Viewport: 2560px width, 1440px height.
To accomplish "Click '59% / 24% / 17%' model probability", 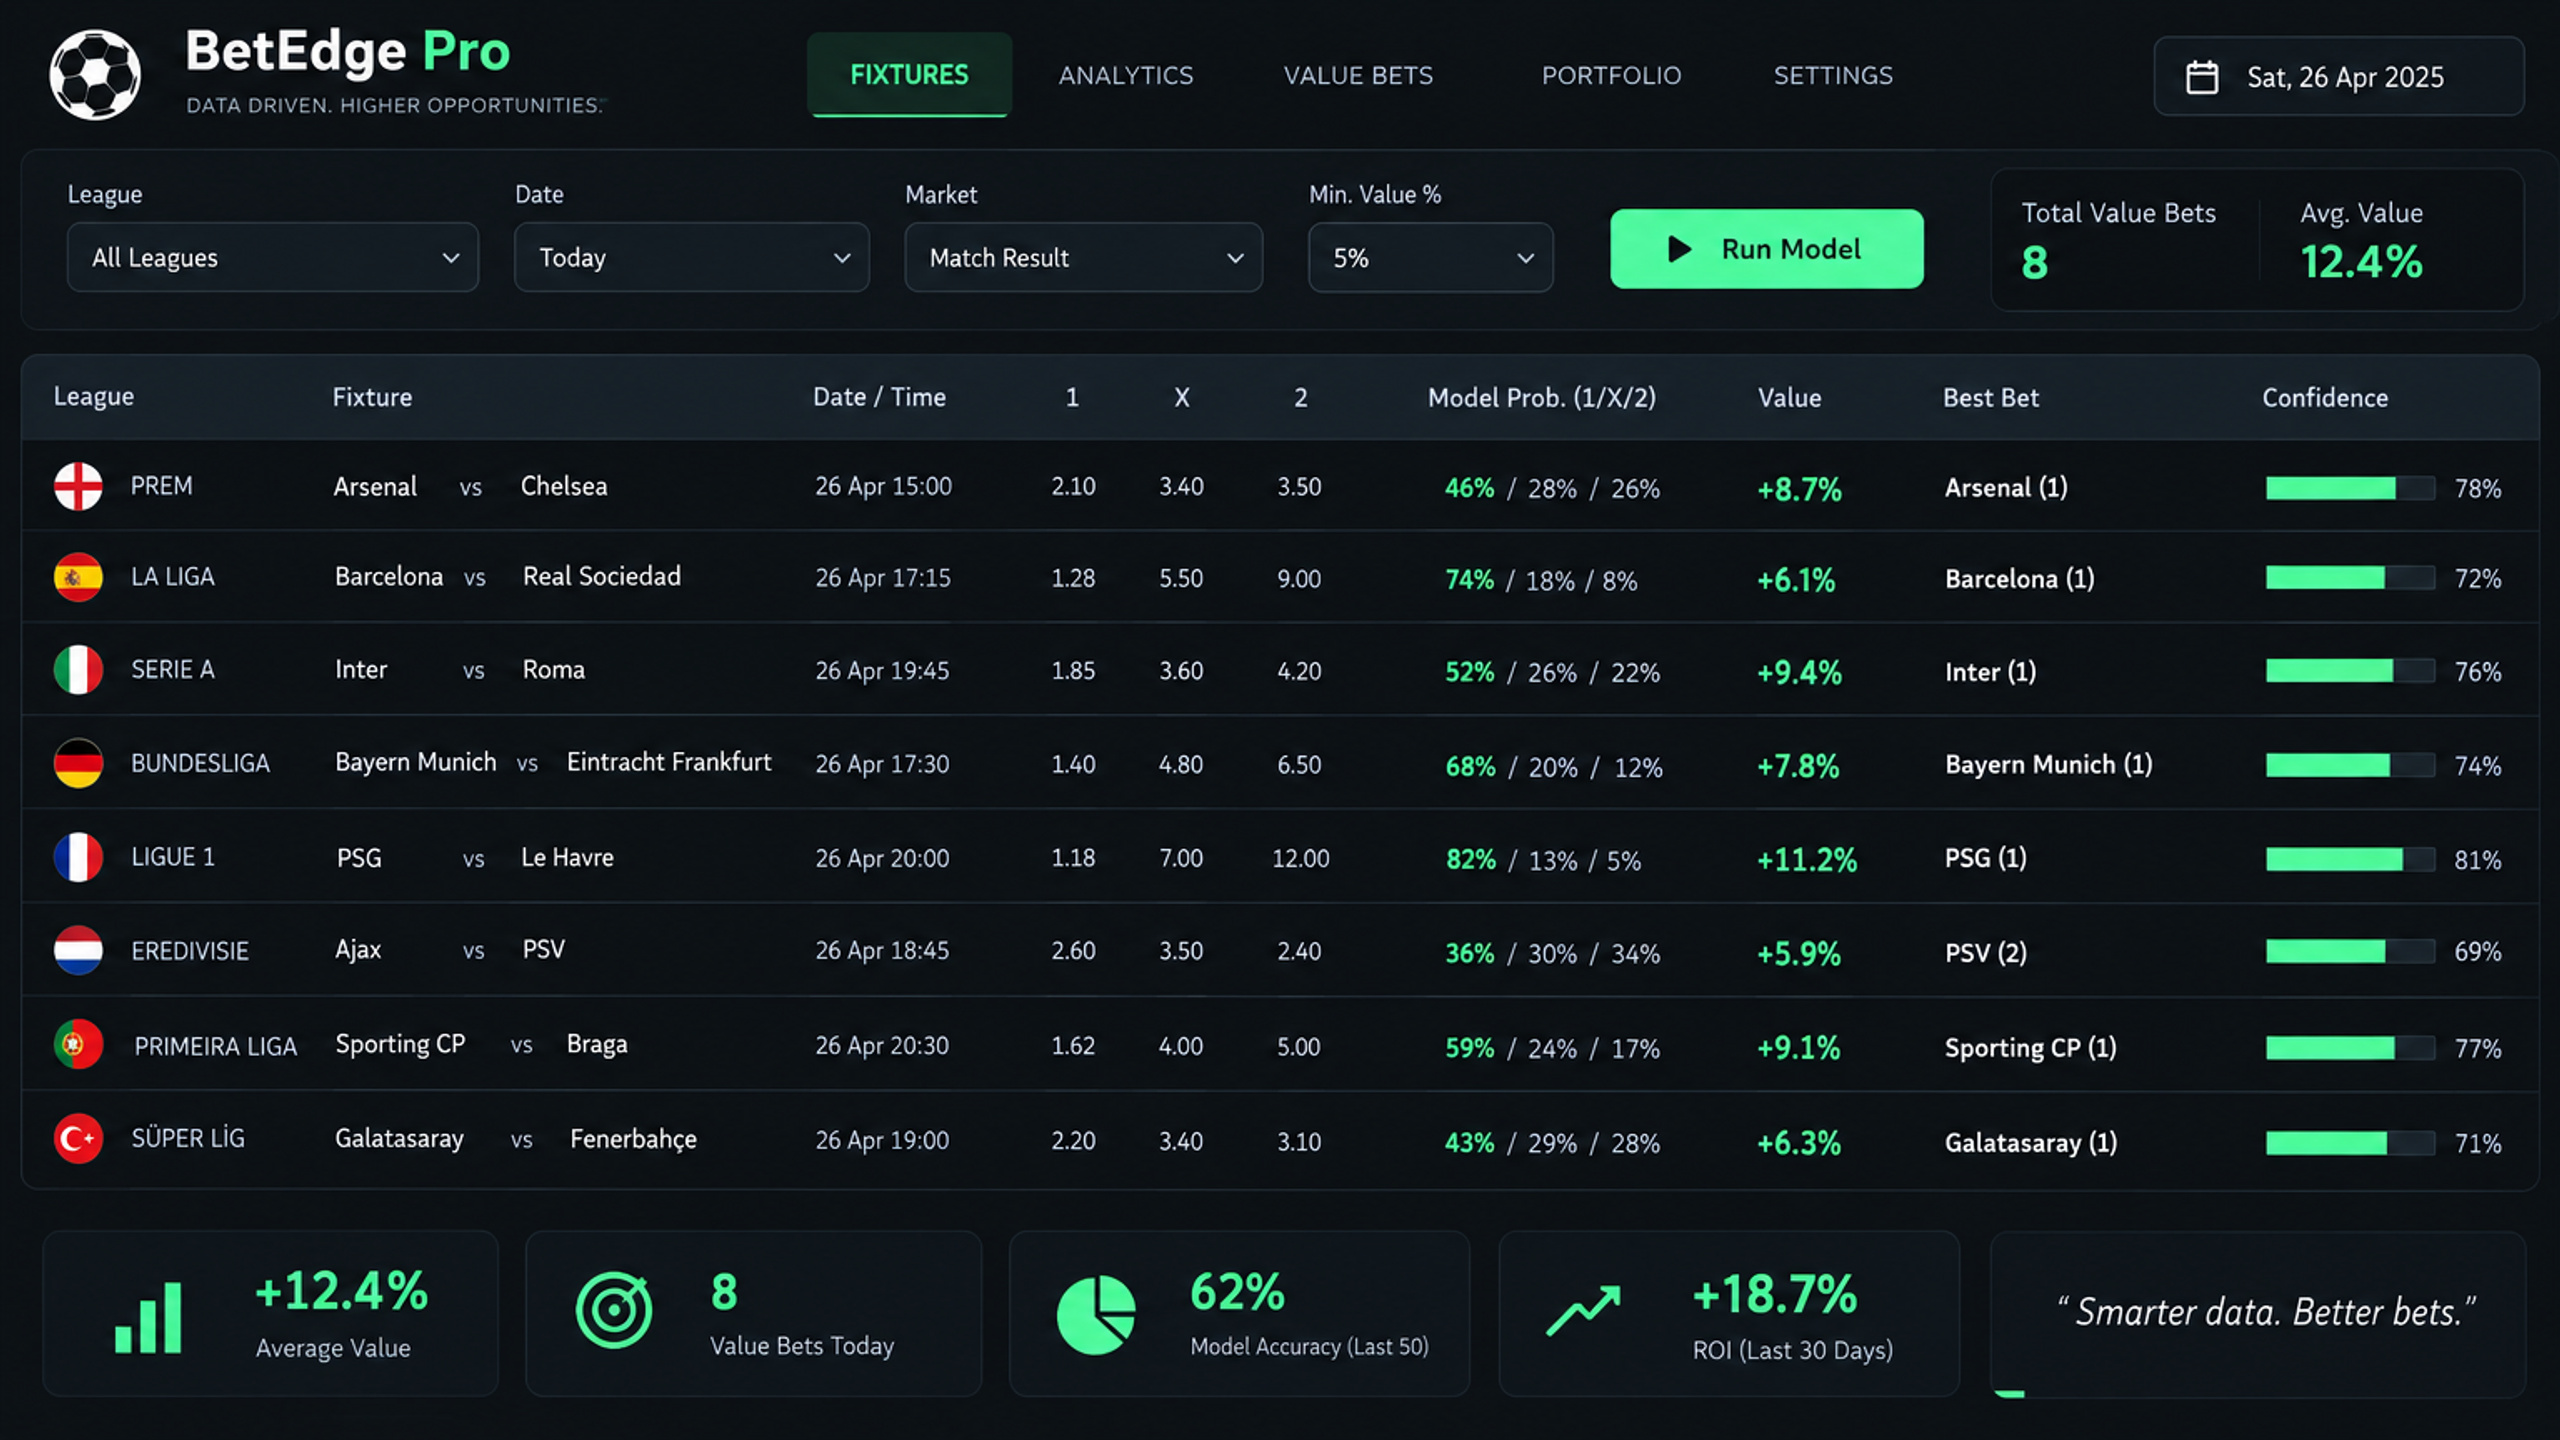I will (1552, 1048).
